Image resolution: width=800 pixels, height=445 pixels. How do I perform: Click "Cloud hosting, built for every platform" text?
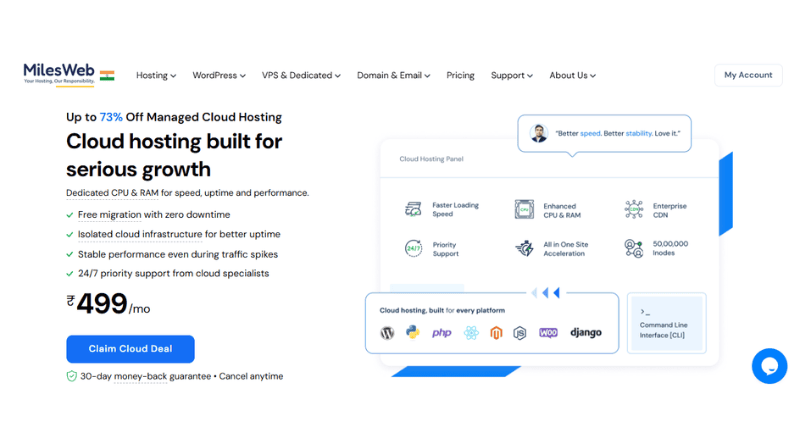(x=442, y=310)
